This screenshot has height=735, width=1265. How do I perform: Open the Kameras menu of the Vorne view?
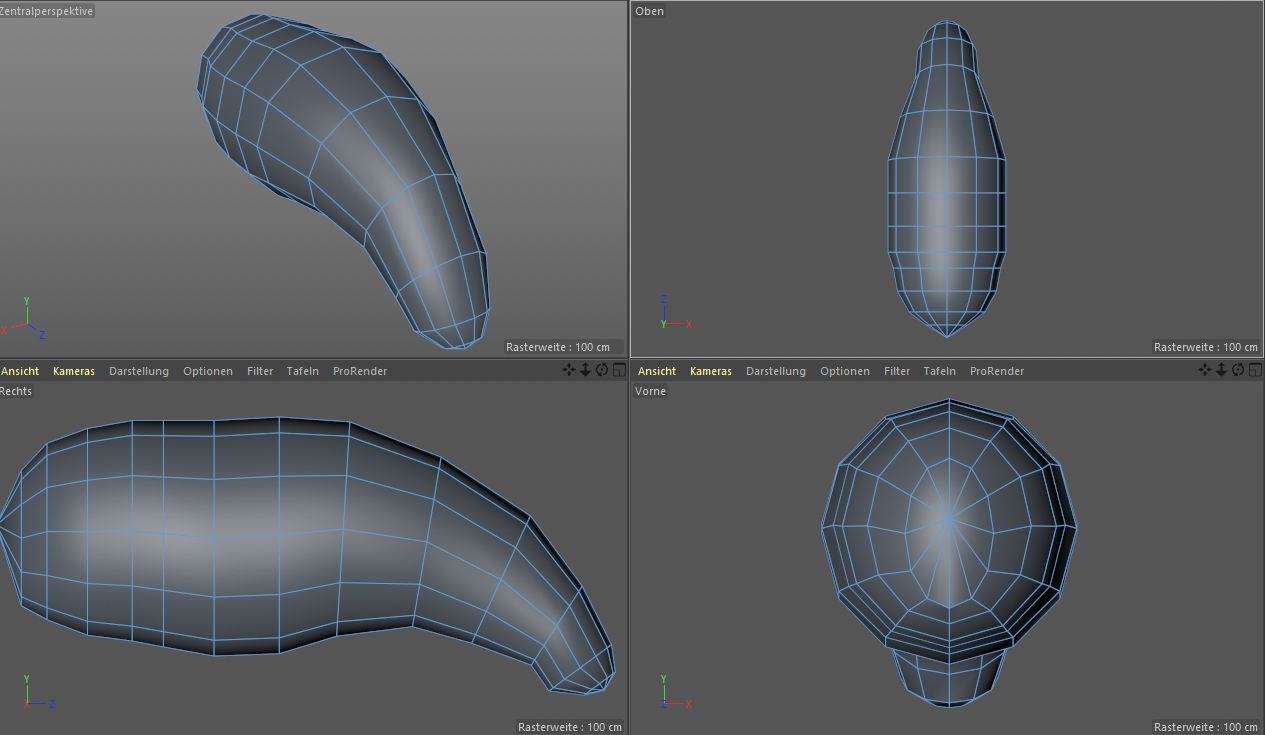(x=711, y=371)
